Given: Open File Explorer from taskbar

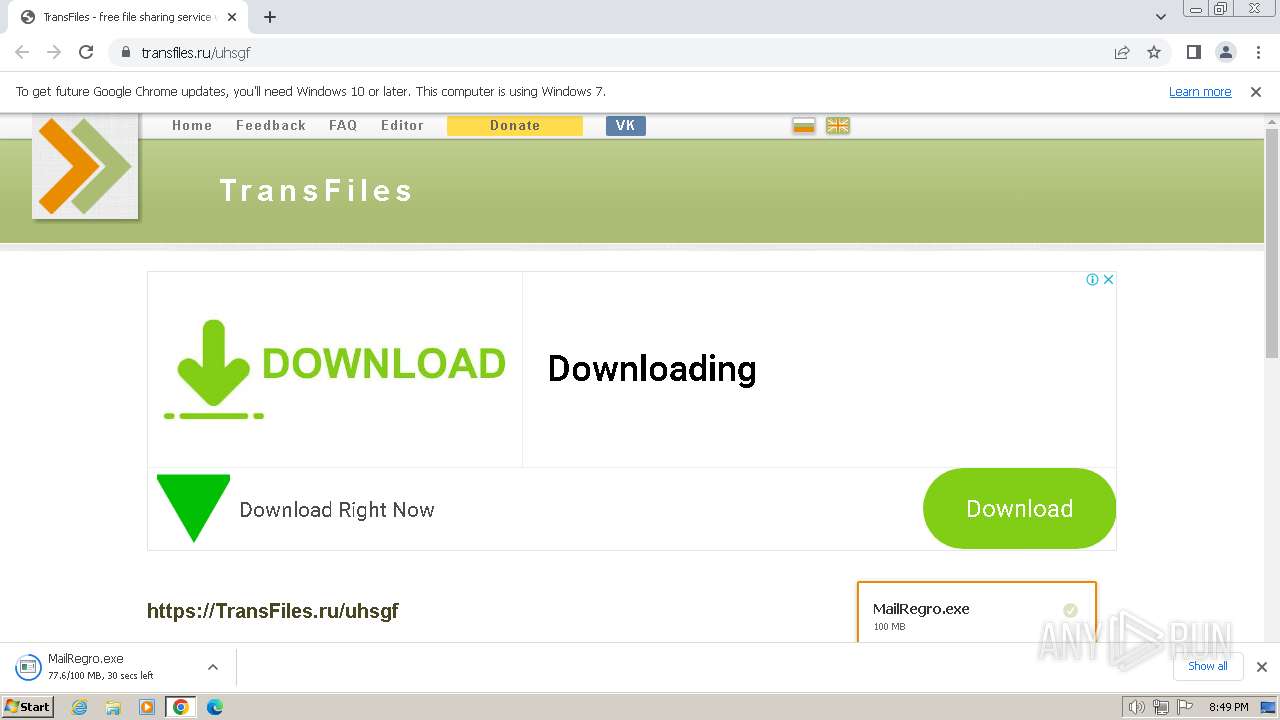Looking at the screenshot, I should click(x=113, y=707).
